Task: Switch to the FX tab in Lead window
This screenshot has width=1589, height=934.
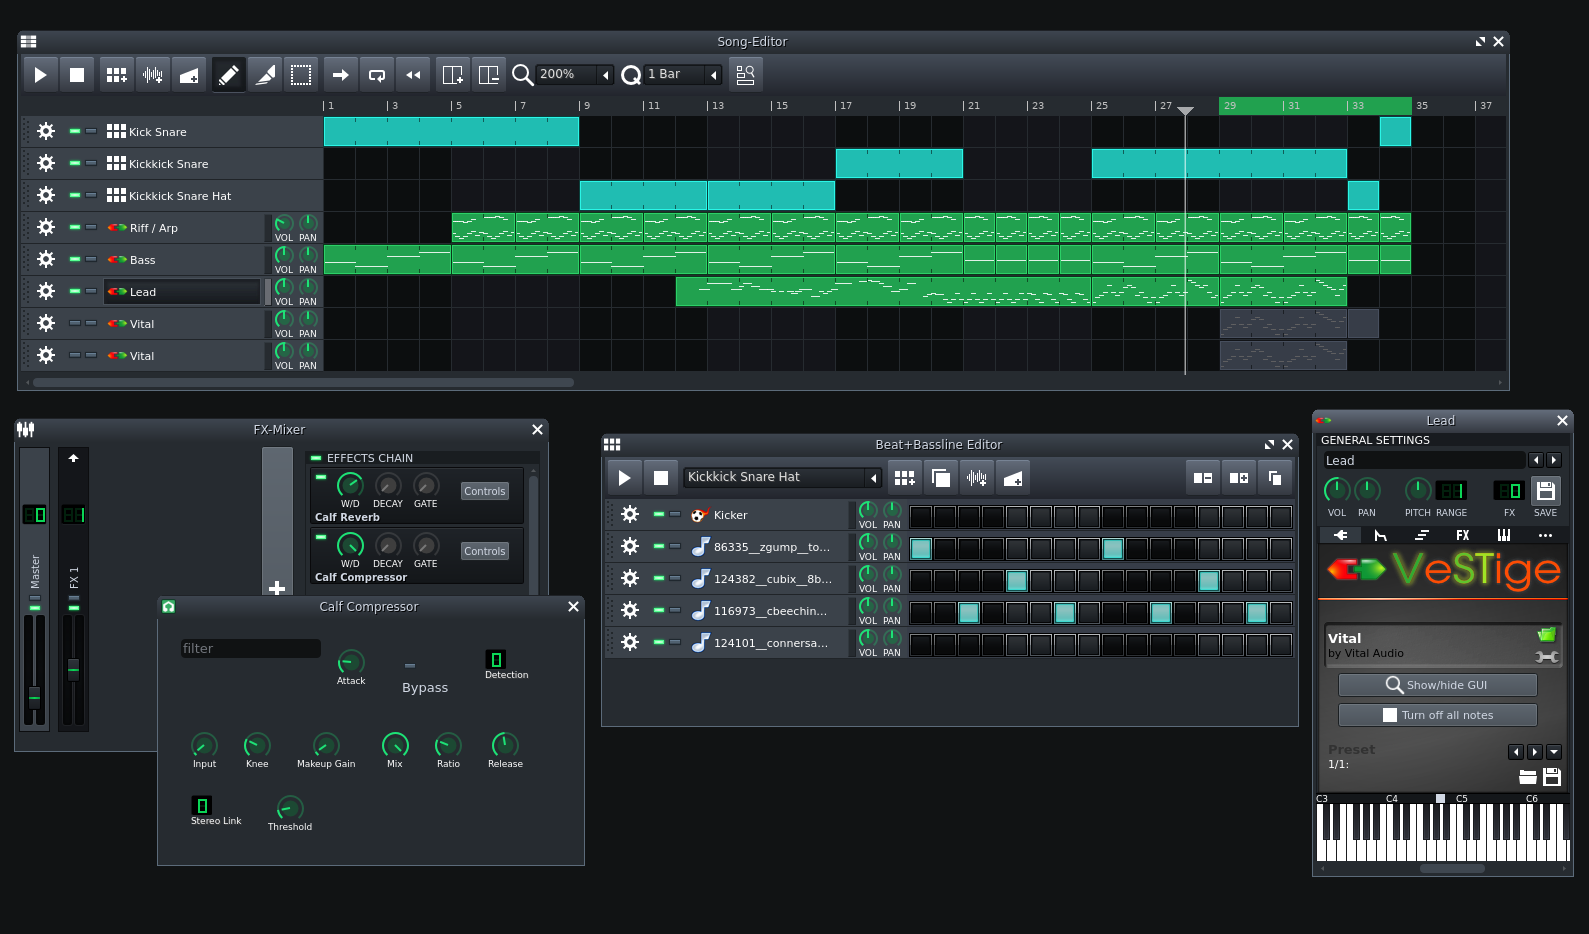Action: [1462, 535]
